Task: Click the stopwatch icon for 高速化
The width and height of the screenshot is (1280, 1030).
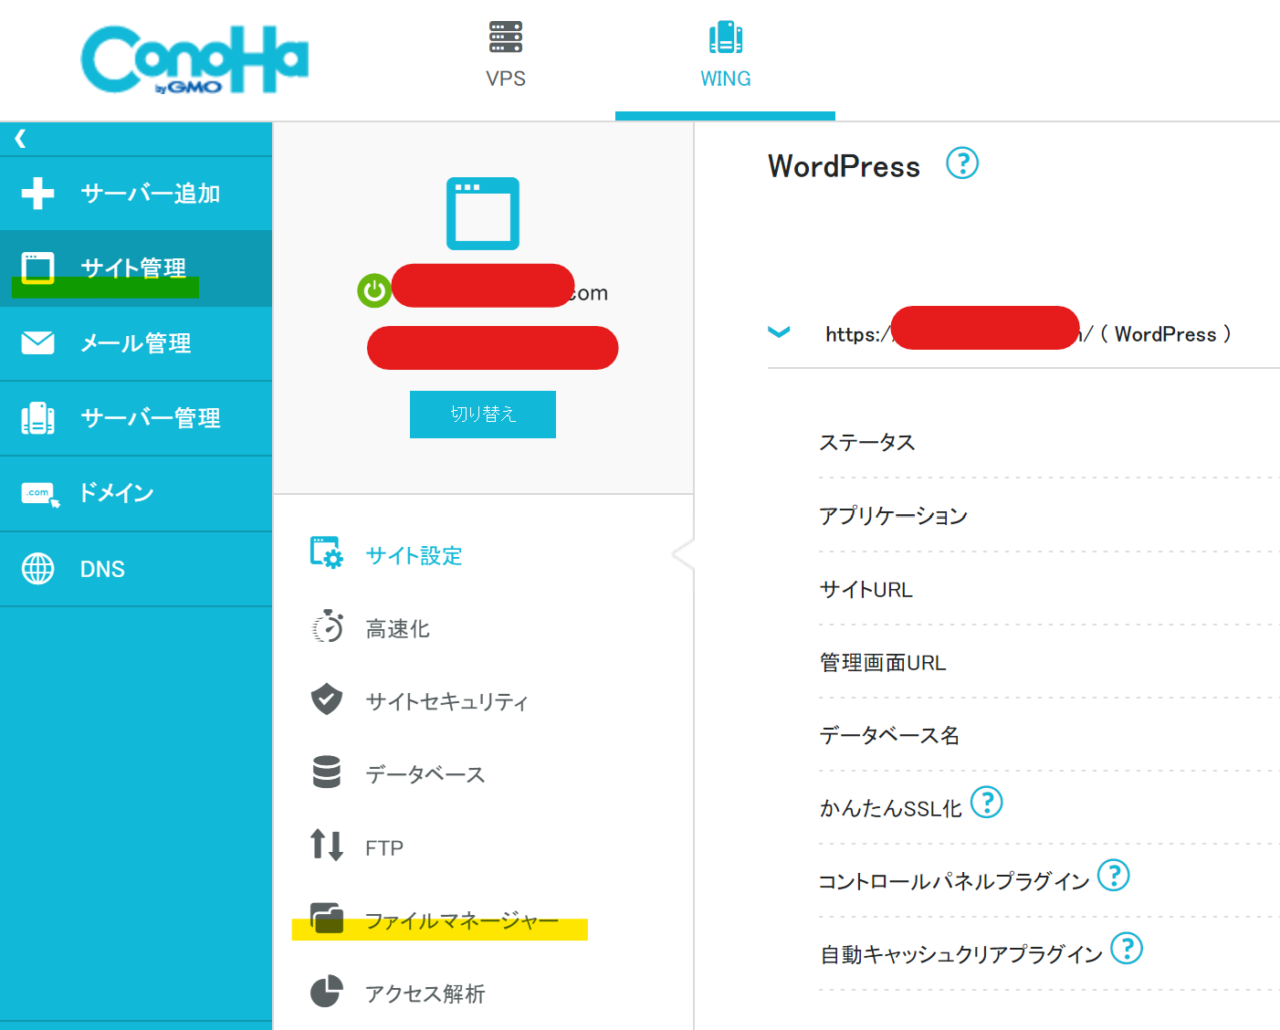Action: [327, 627]
